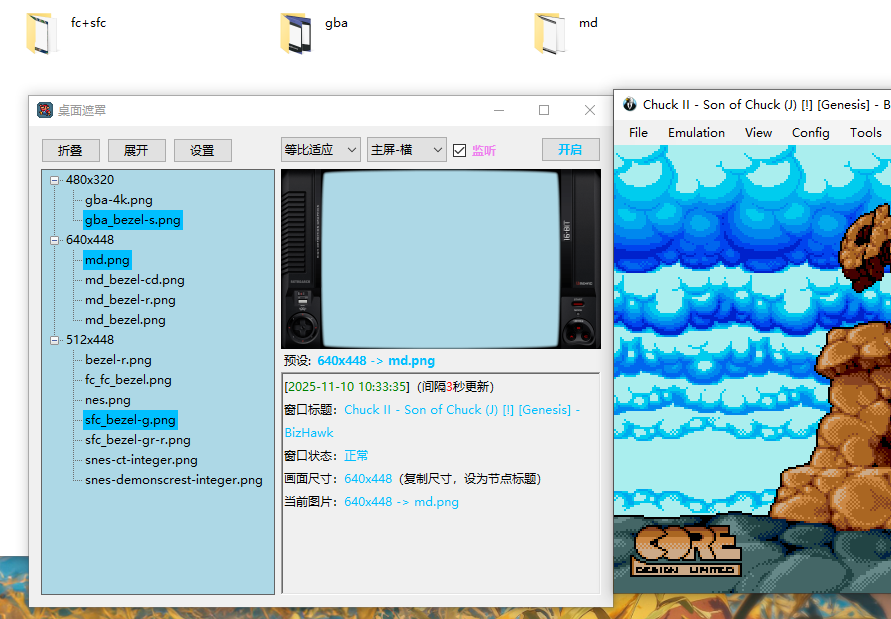Collapse the 640x448 tree node
Image resolution: width=891 pixels, height=619 pixels.
pyautogui.click(x=54, y=240)
